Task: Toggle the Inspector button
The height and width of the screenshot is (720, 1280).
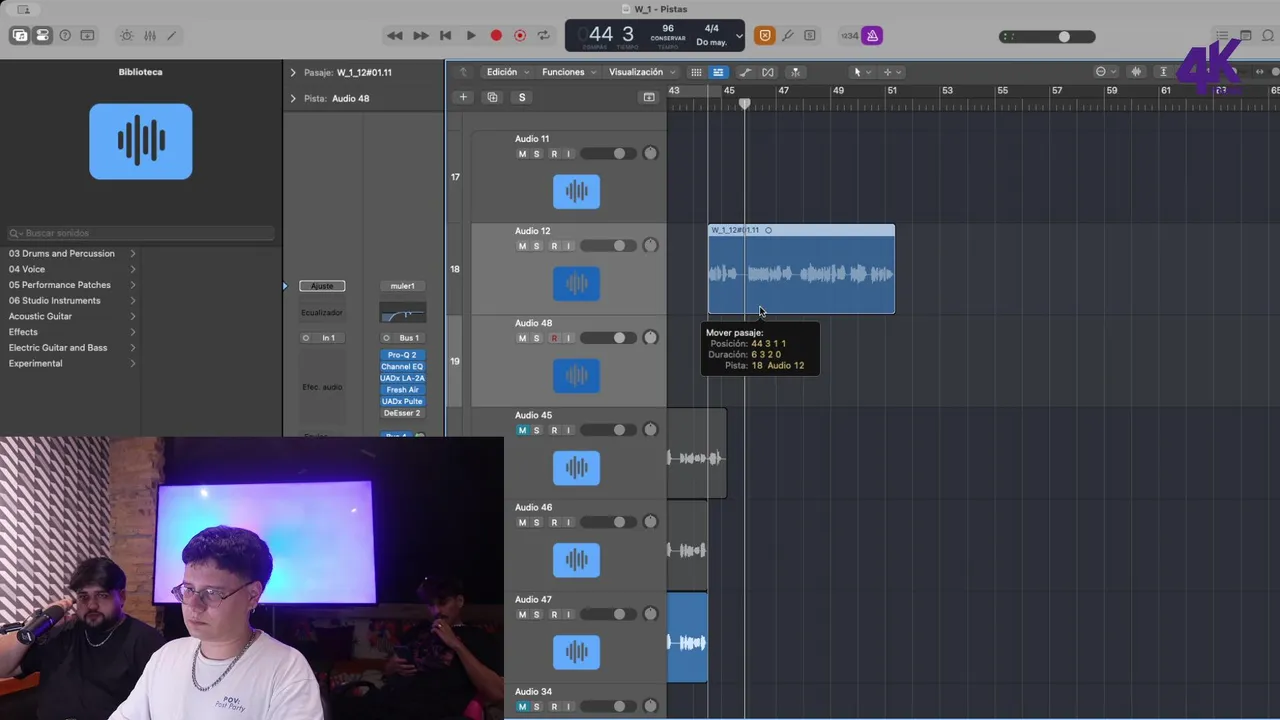Action: tap(42, 35)
